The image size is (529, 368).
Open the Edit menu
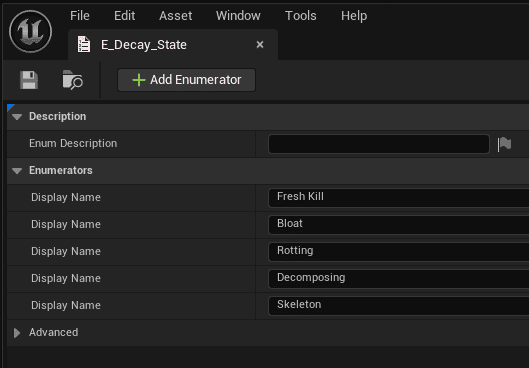124,16
